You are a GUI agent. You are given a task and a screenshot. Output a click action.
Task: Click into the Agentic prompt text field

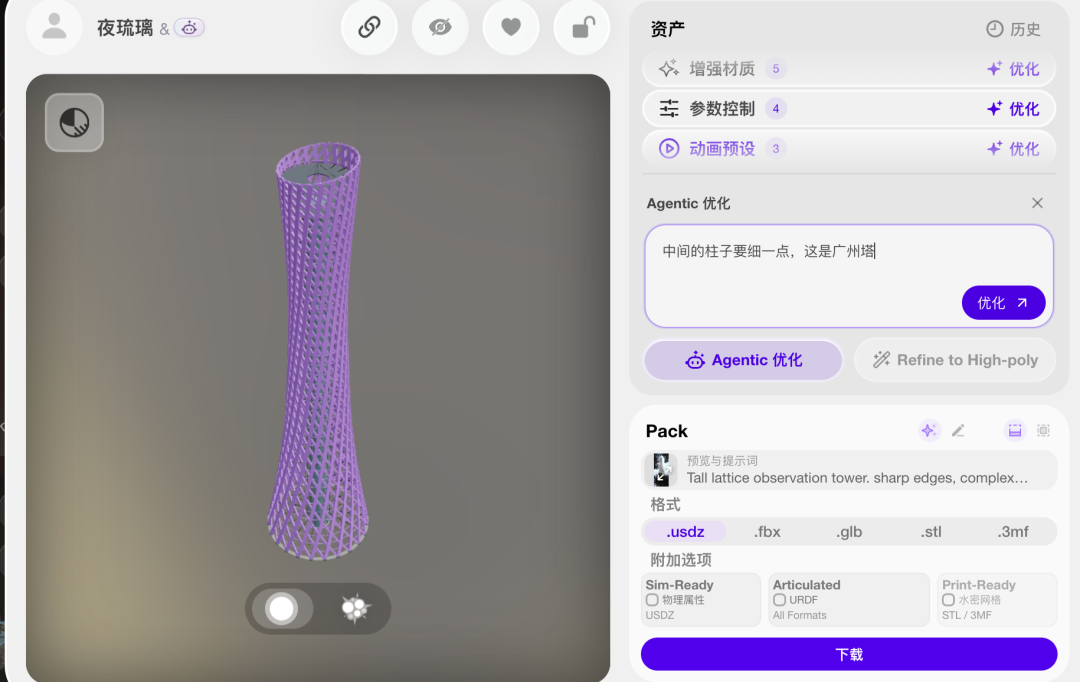849,276
